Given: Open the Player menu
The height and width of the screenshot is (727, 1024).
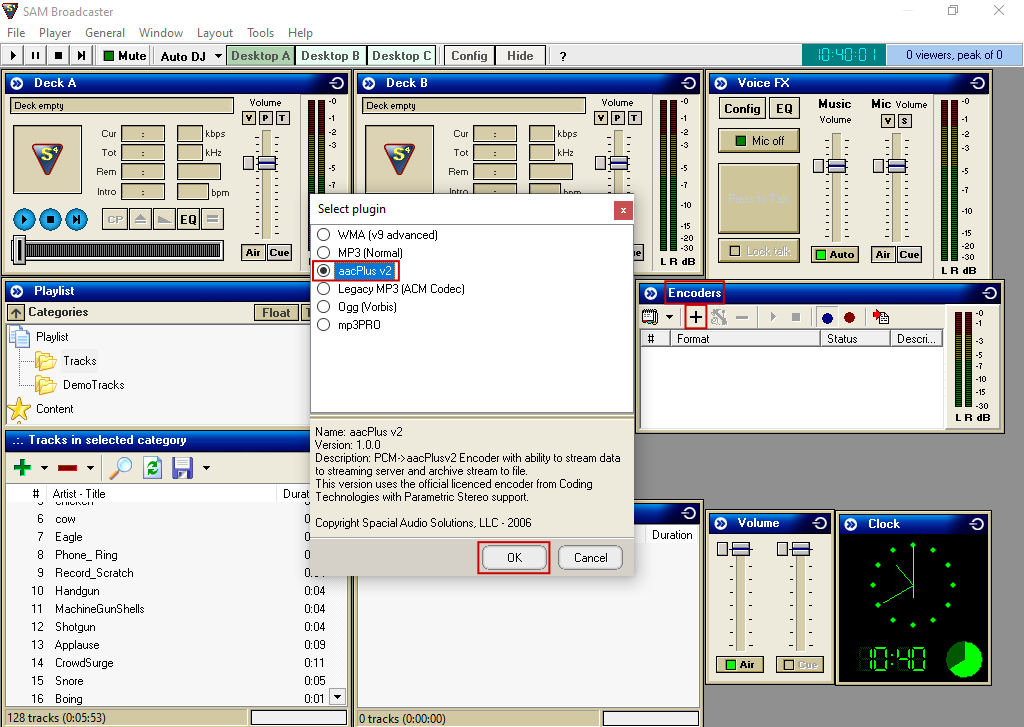Looking at the screenshot, I should pyautogui.click(x=55, y=33).
